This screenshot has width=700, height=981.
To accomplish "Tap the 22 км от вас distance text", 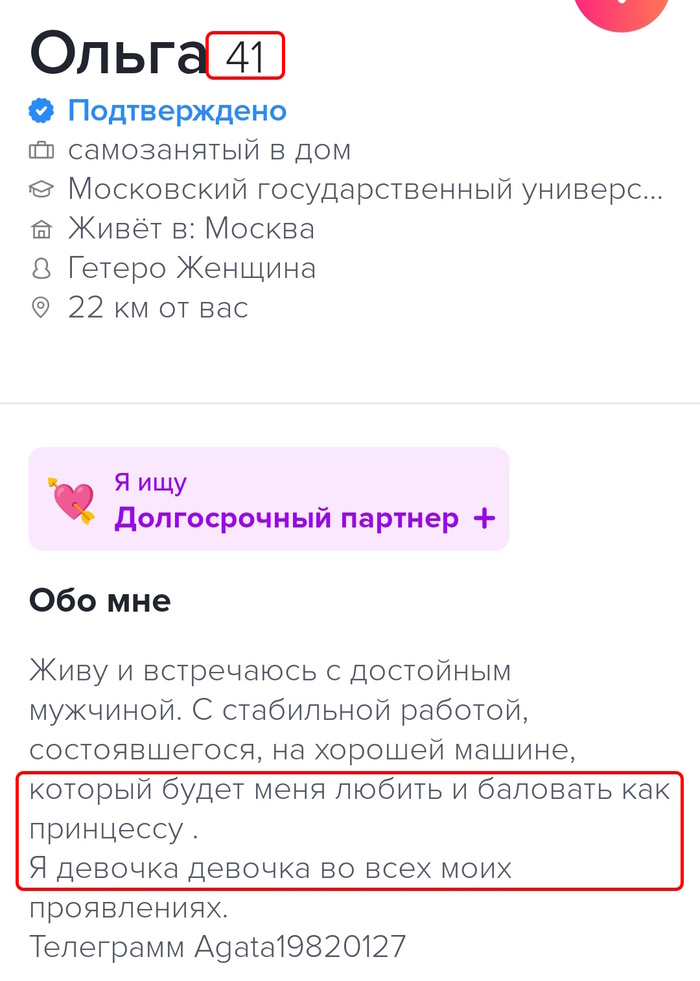I will [x=158, y=307].
